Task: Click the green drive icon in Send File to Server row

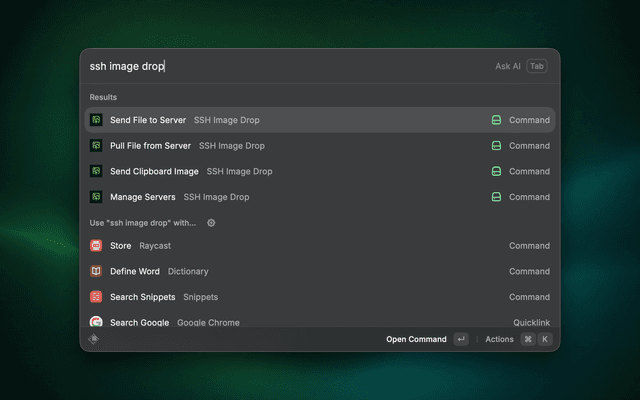Action: pyautogui.click(x=496, y=120)
